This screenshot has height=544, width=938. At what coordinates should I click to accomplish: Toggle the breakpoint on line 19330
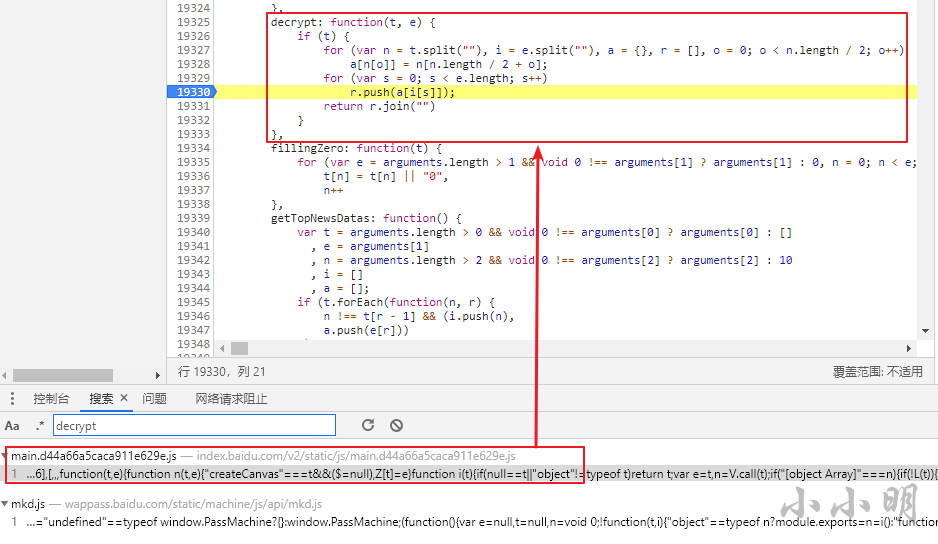191,92
